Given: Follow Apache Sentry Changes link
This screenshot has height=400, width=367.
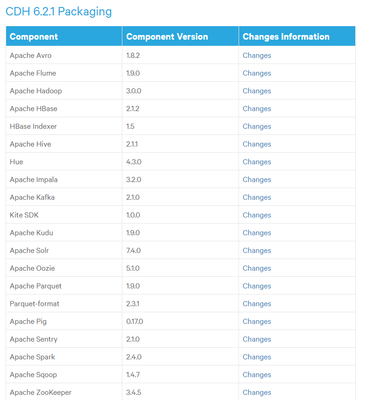Looking at the screenshot, I should (257, 339).
